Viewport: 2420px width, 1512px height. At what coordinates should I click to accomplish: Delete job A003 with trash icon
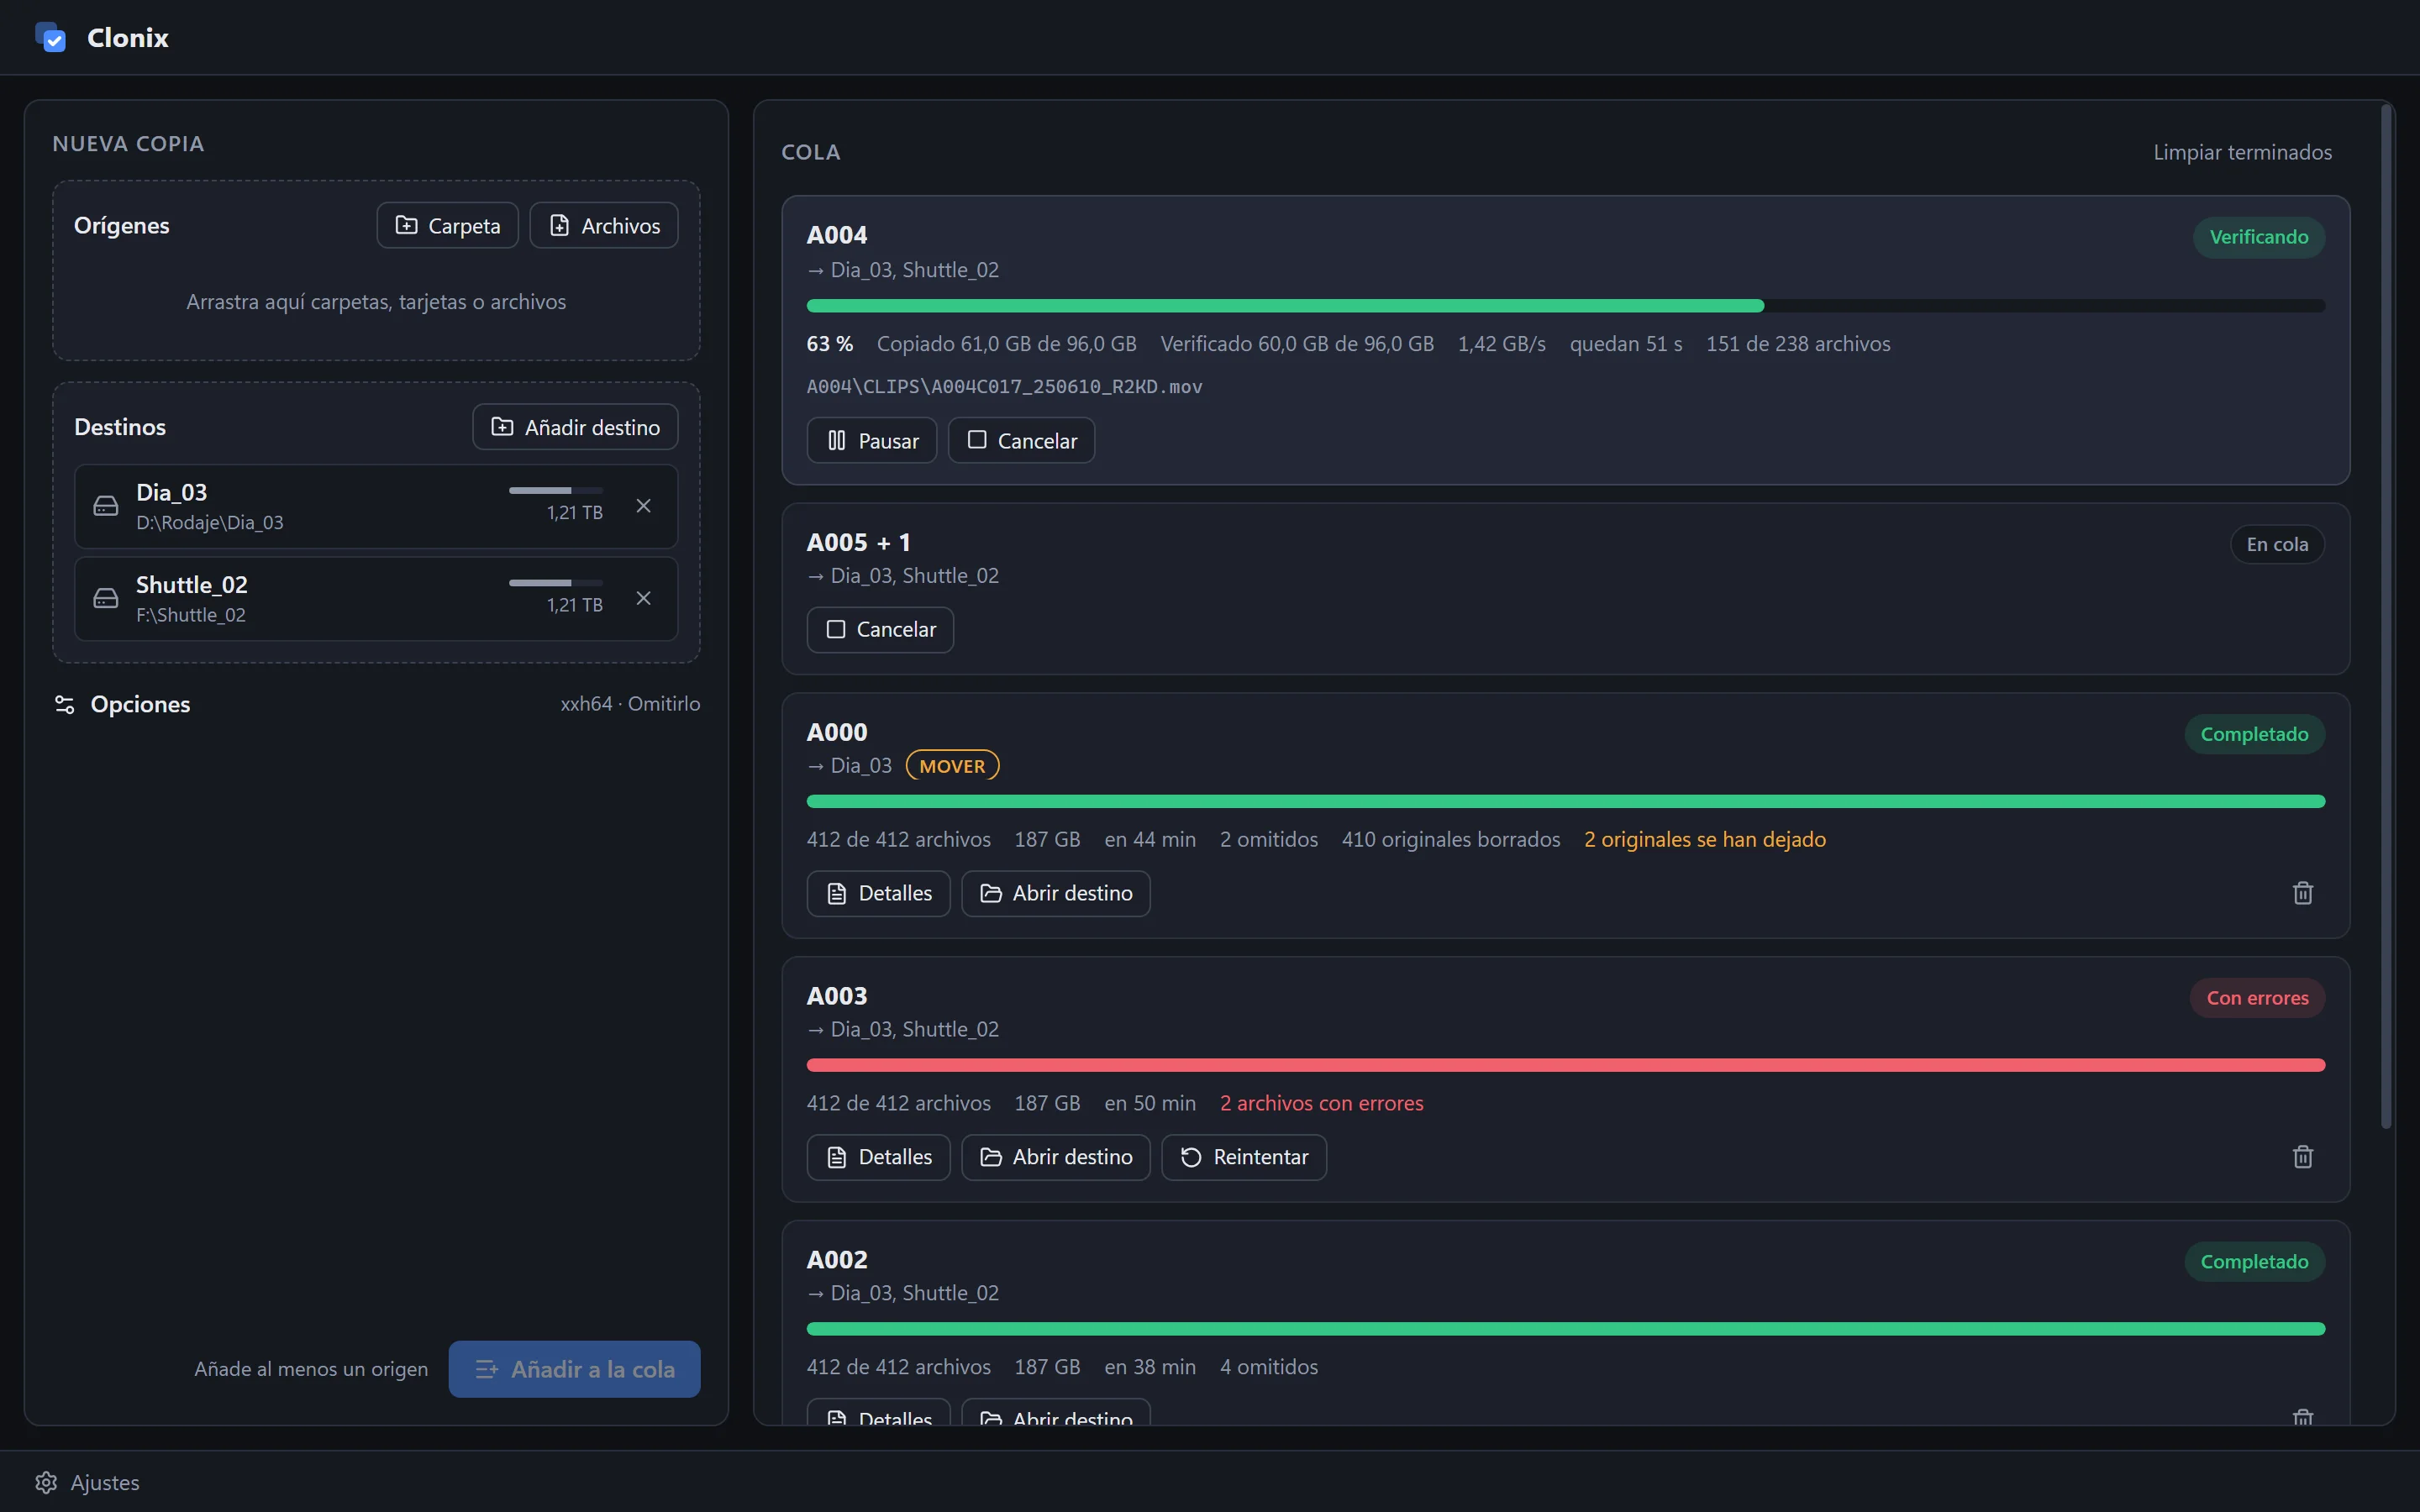pos(2303,1157)
